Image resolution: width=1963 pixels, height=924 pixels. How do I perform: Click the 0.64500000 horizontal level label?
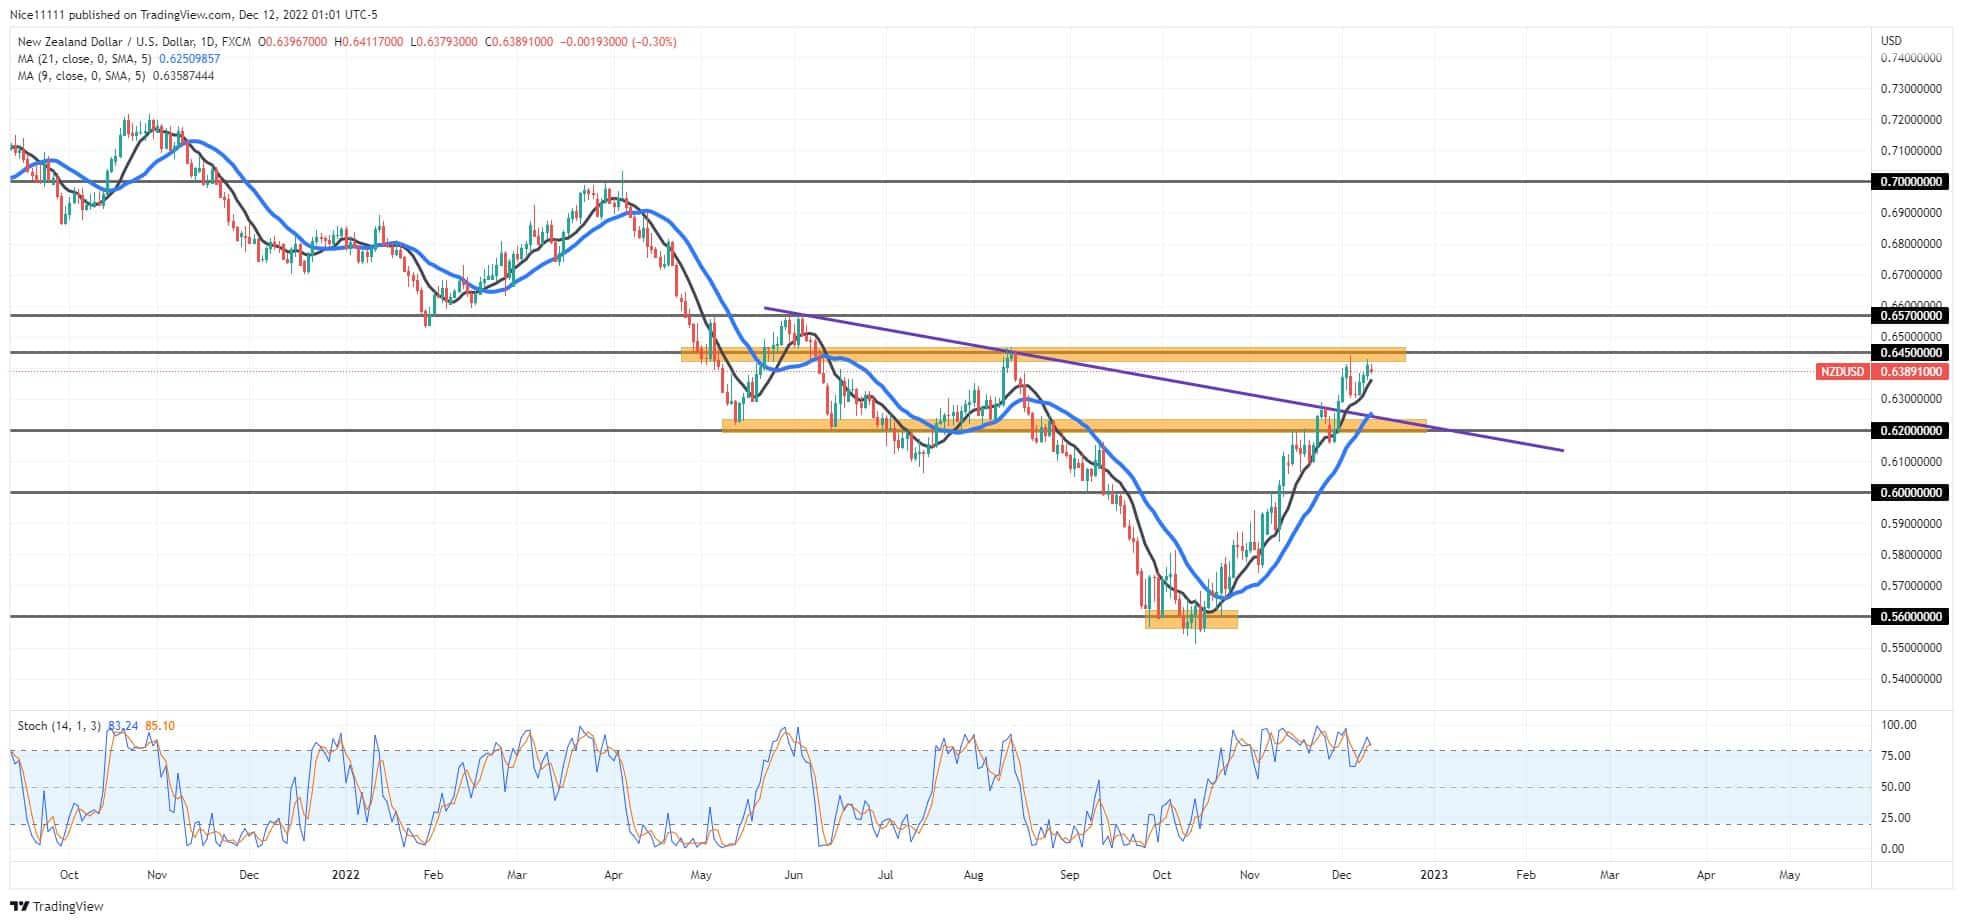pyautogui.click(x=1911, y=352)
